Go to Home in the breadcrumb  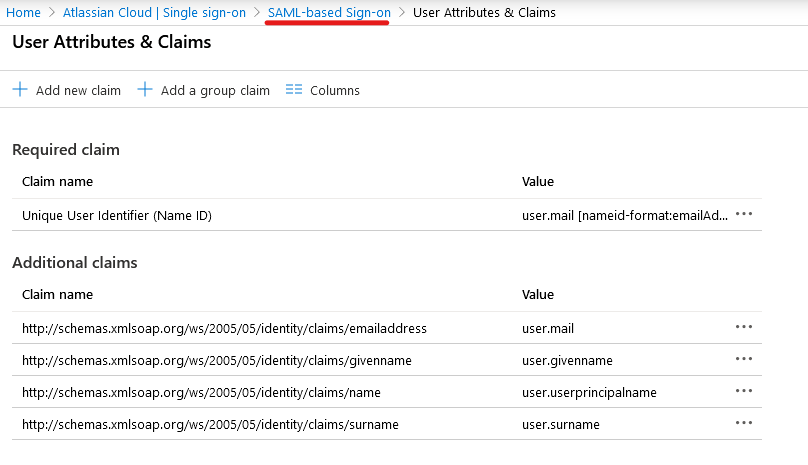tap(23, 13)
